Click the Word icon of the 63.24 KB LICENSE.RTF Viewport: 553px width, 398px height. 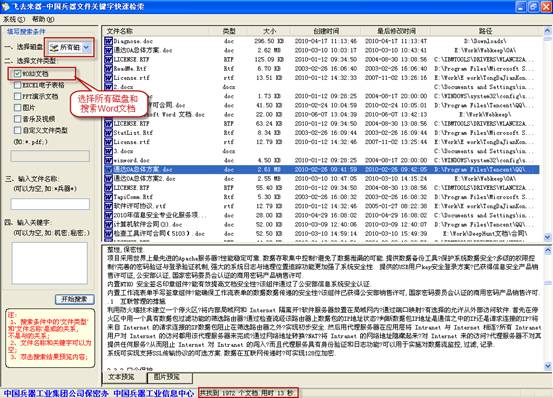click(x=108, y=124)
